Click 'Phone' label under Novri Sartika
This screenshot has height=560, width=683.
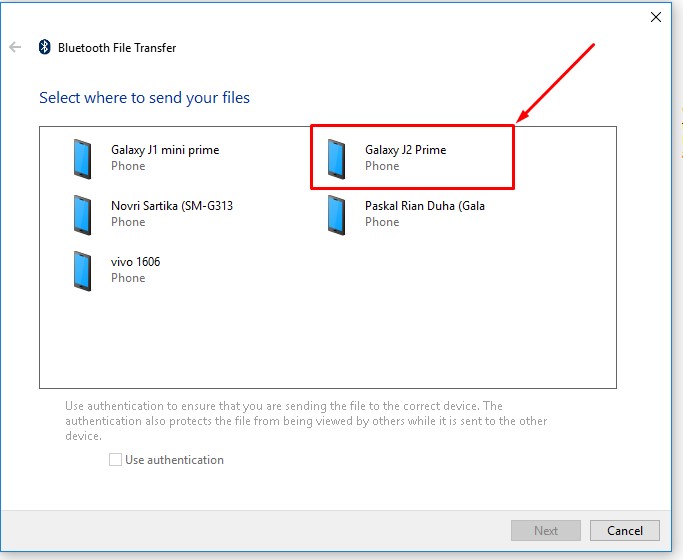point(128,222)
